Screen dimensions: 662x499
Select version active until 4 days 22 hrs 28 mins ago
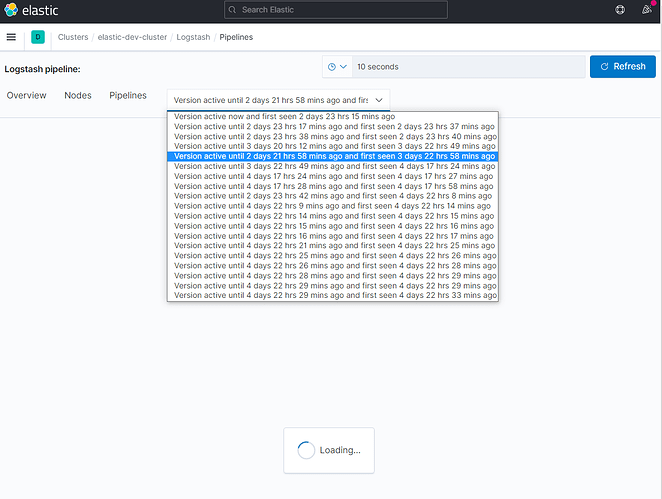tap(333, 276)
